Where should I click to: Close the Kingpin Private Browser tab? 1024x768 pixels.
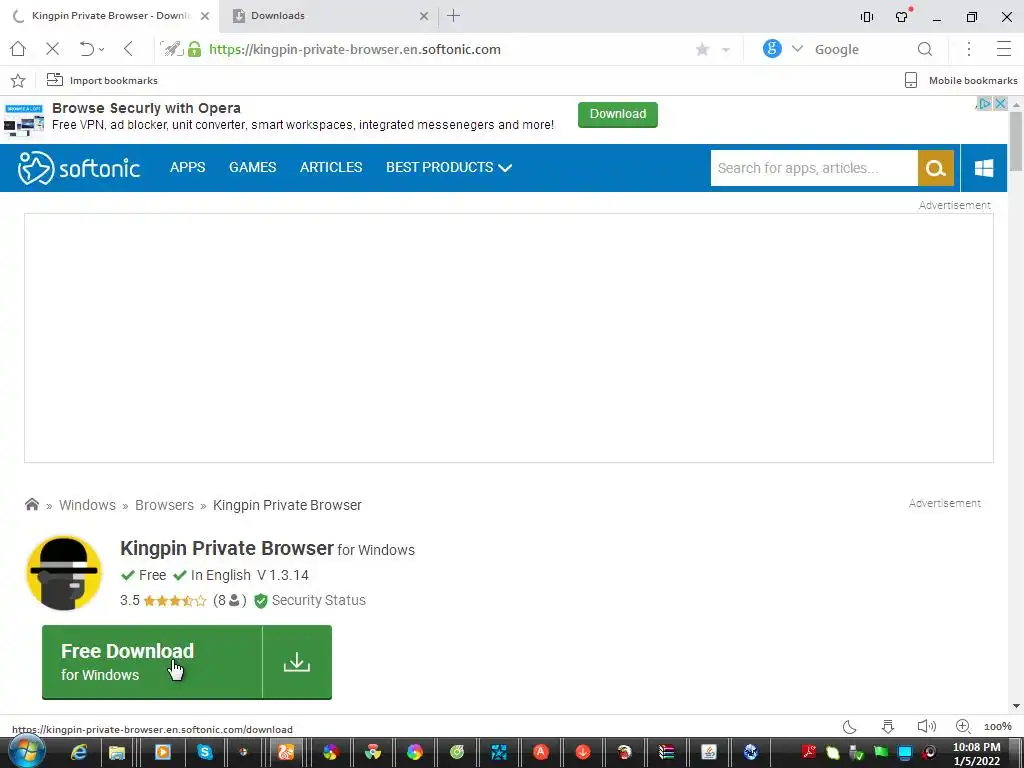point(205,16)
